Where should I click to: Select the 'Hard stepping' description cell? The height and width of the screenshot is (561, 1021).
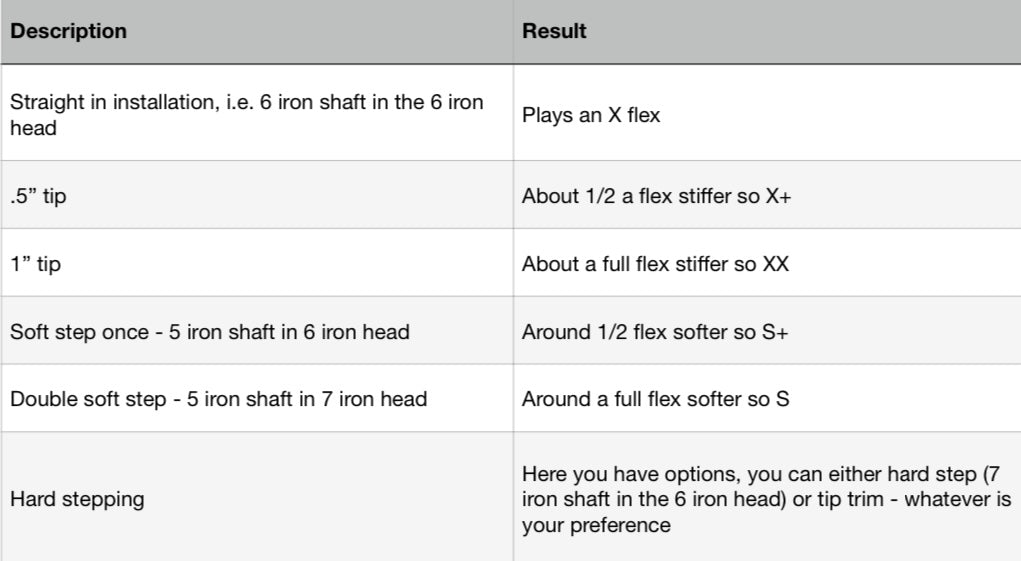point(76,499)
